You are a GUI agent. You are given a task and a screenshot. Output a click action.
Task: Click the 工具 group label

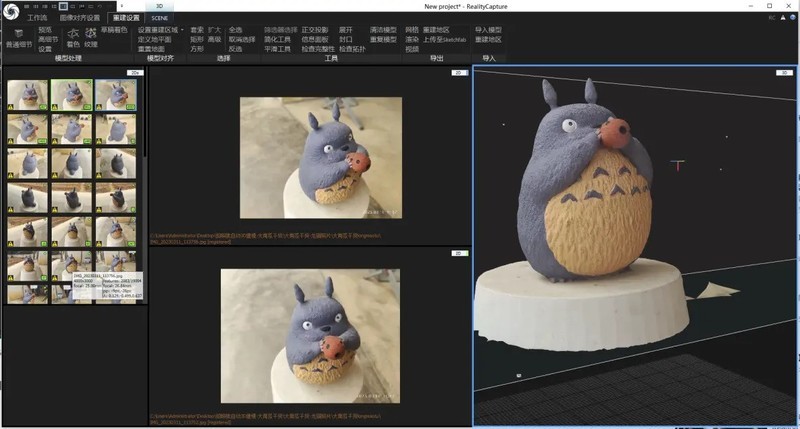pos(331,58)
